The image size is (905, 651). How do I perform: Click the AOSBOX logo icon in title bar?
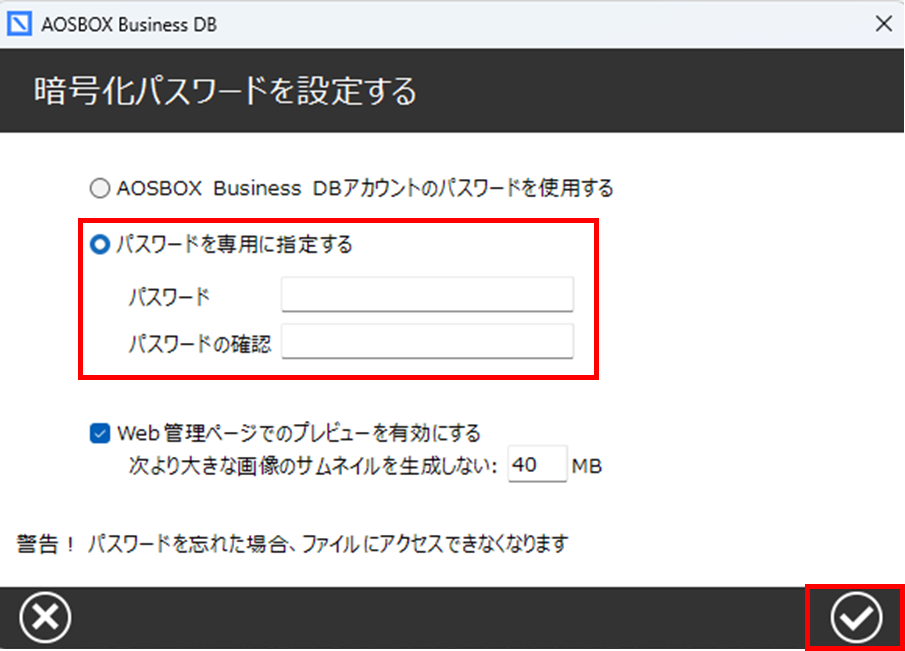(19, 24)
